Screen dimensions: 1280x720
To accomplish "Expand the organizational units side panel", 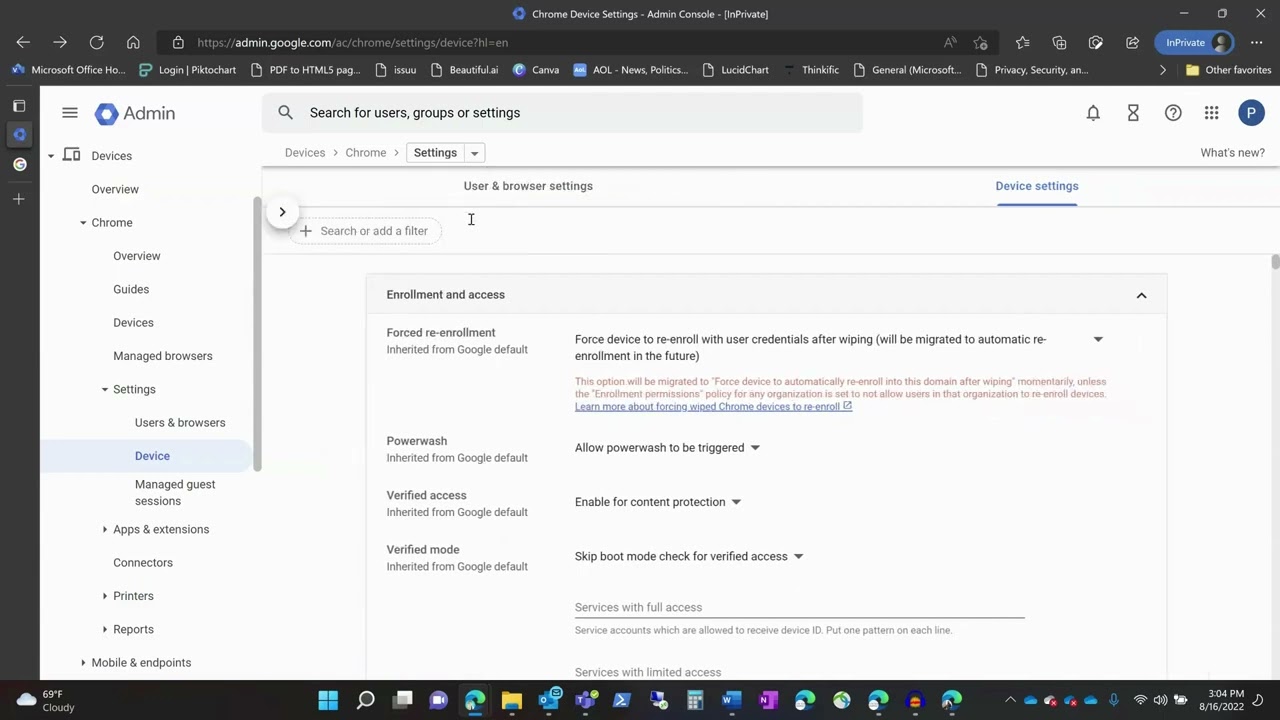I will [282, 212].
